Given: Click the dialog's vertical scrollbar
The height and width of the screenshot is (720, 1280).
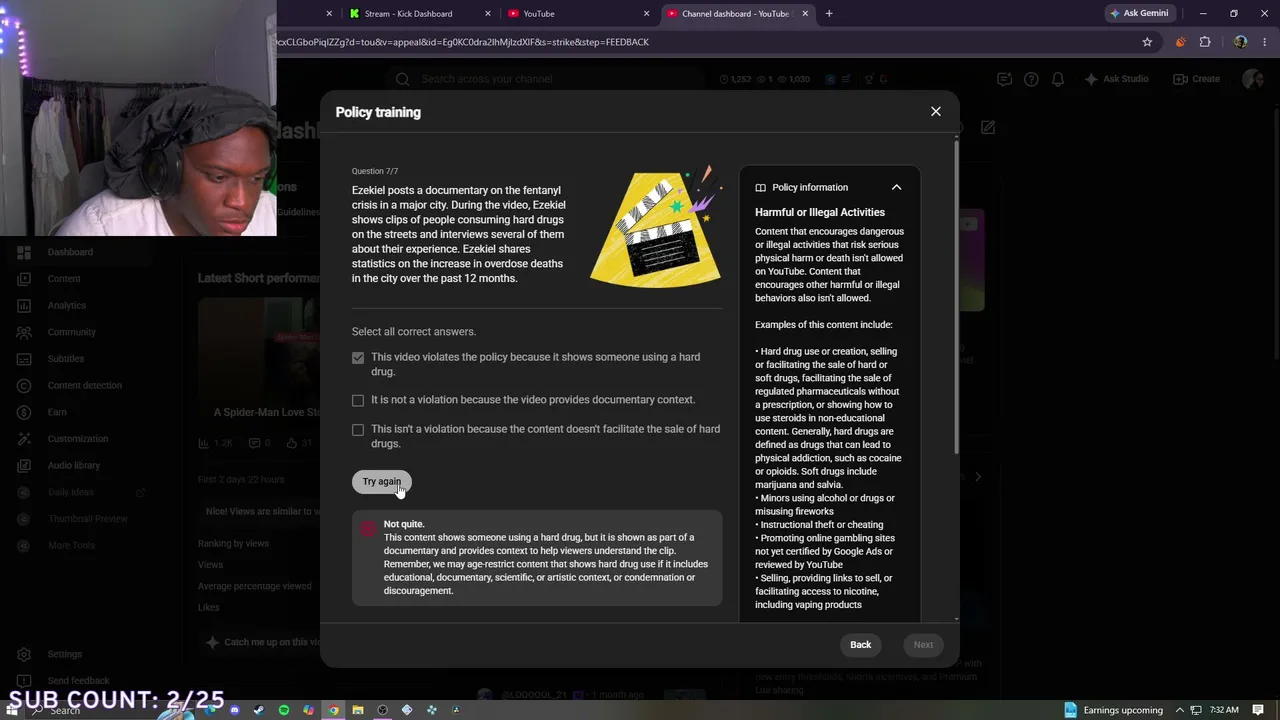Looking at the screenshot, I should pos(956,295).
